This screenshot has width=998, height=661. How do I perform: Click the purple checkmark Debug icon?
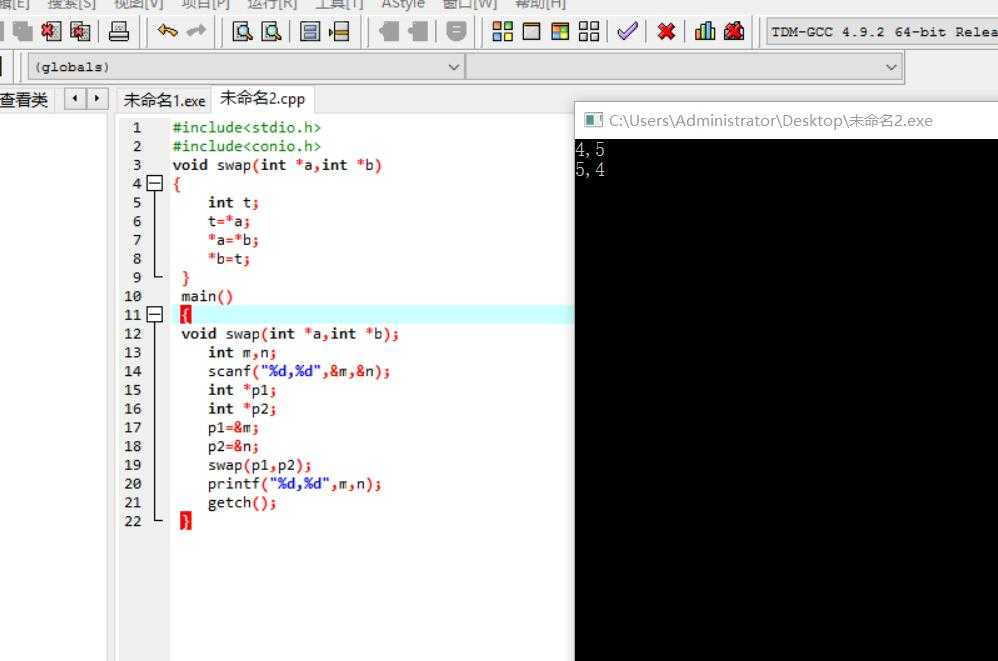[x=628, y=31]
